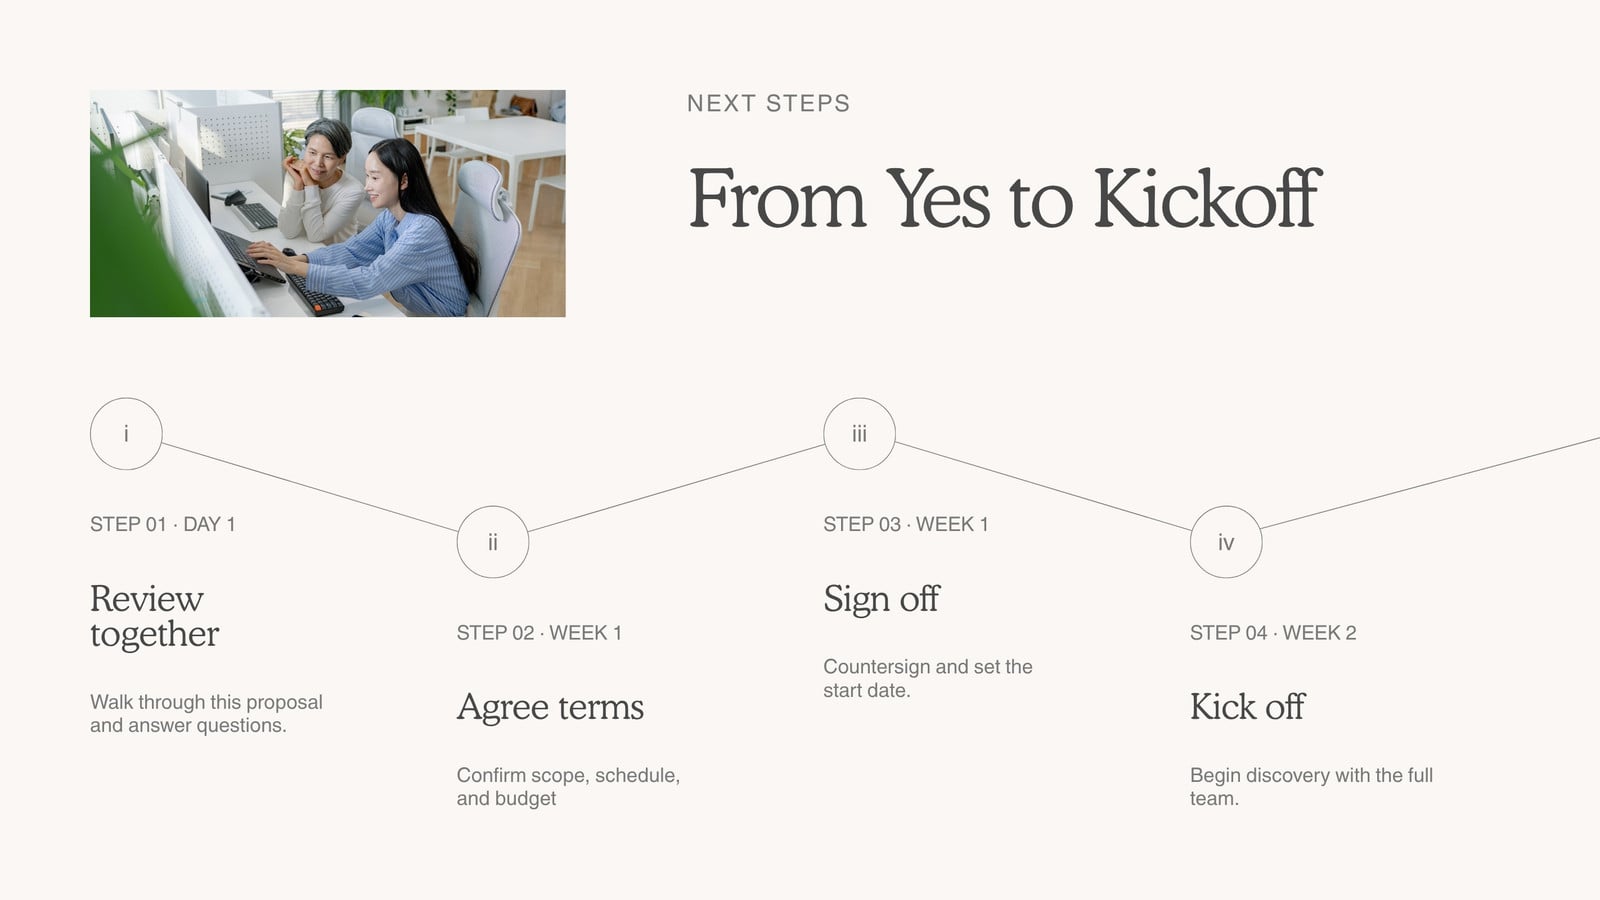Image resolution: width=1600 pixels, height=900 pixels.
Task: Select the 'STEP 03 · WEEK 1' label
Action: click(x=906, y=524)
